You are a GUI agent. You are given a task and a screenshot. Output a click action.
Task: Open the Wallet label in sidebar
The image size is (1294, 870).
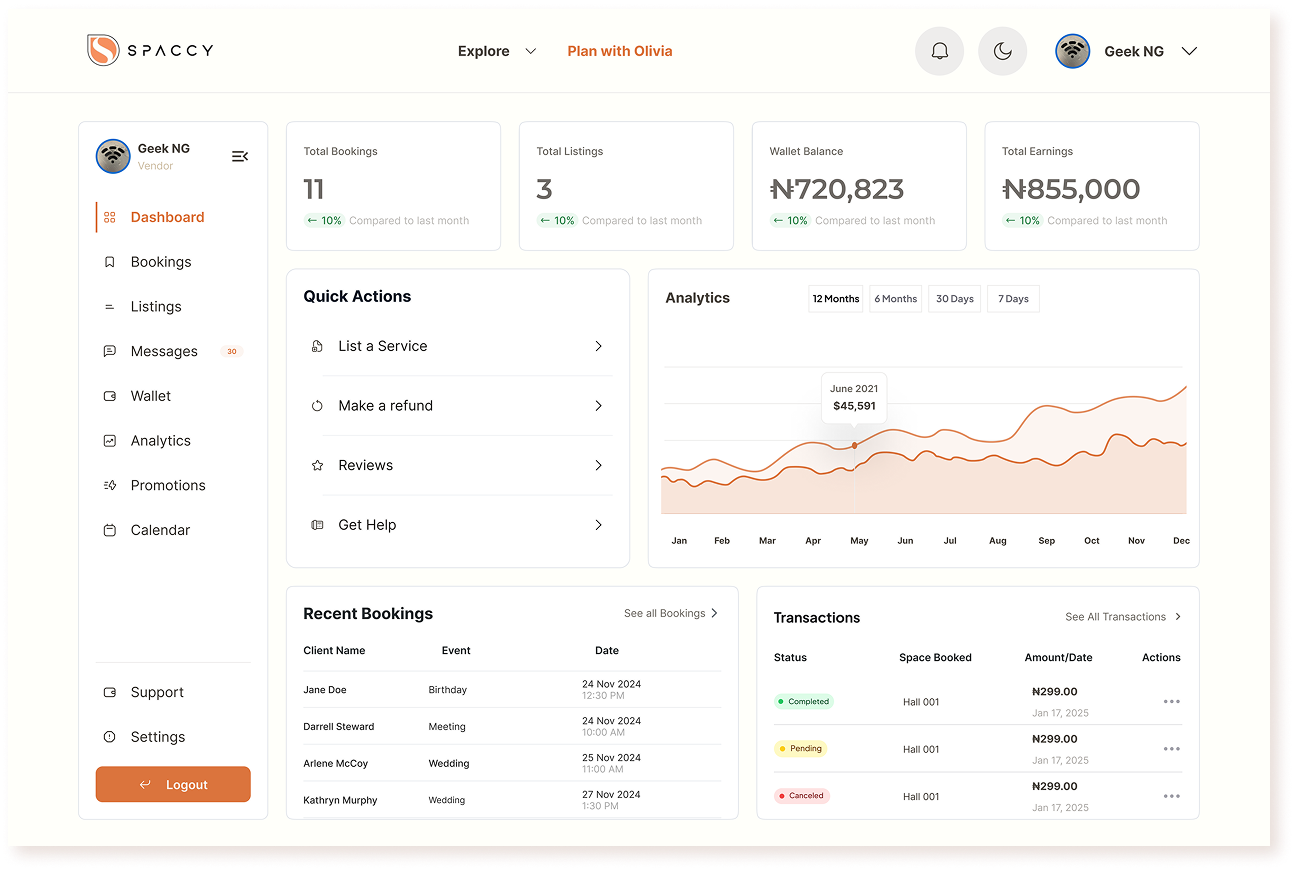click(151, 396)
